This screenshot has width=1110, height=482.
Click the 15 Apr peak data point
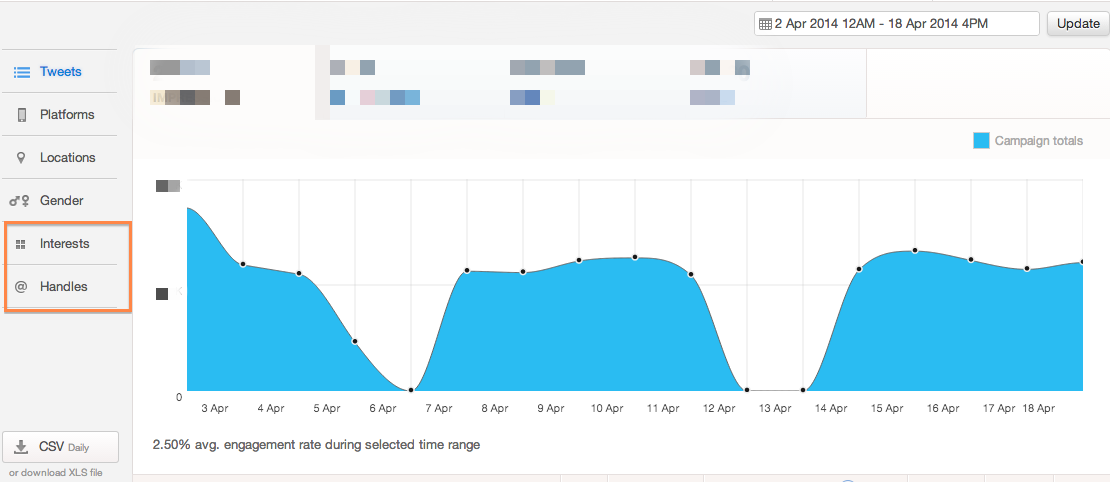914,250
